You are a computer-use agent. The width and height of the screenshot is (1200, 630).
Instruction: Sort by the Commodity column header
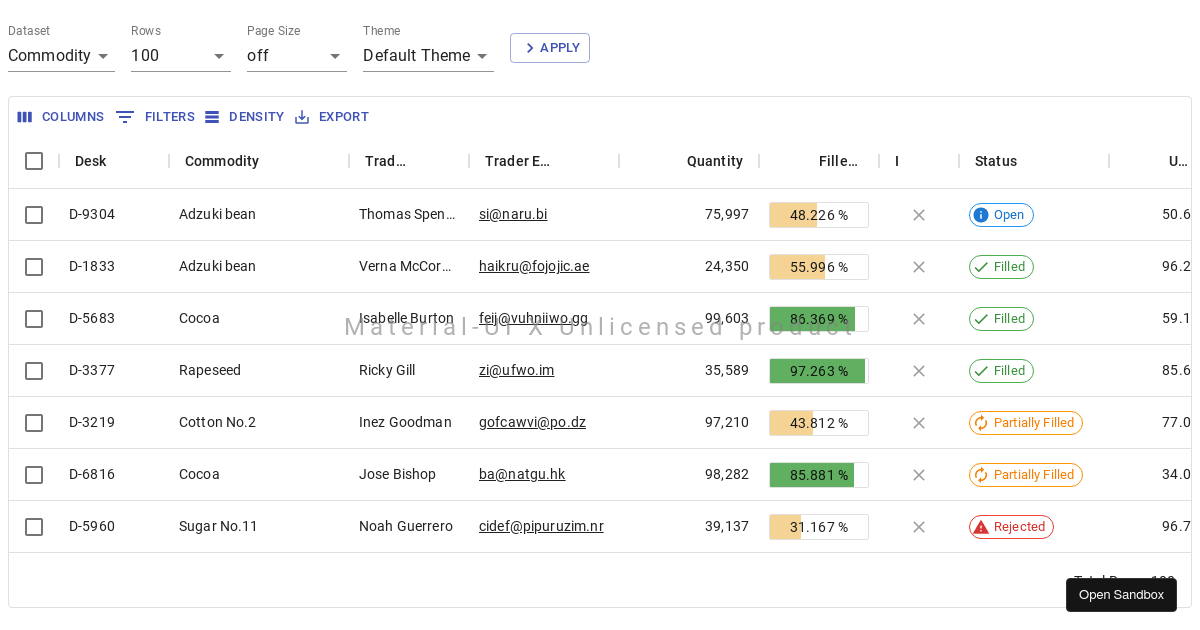coord(222,161)
